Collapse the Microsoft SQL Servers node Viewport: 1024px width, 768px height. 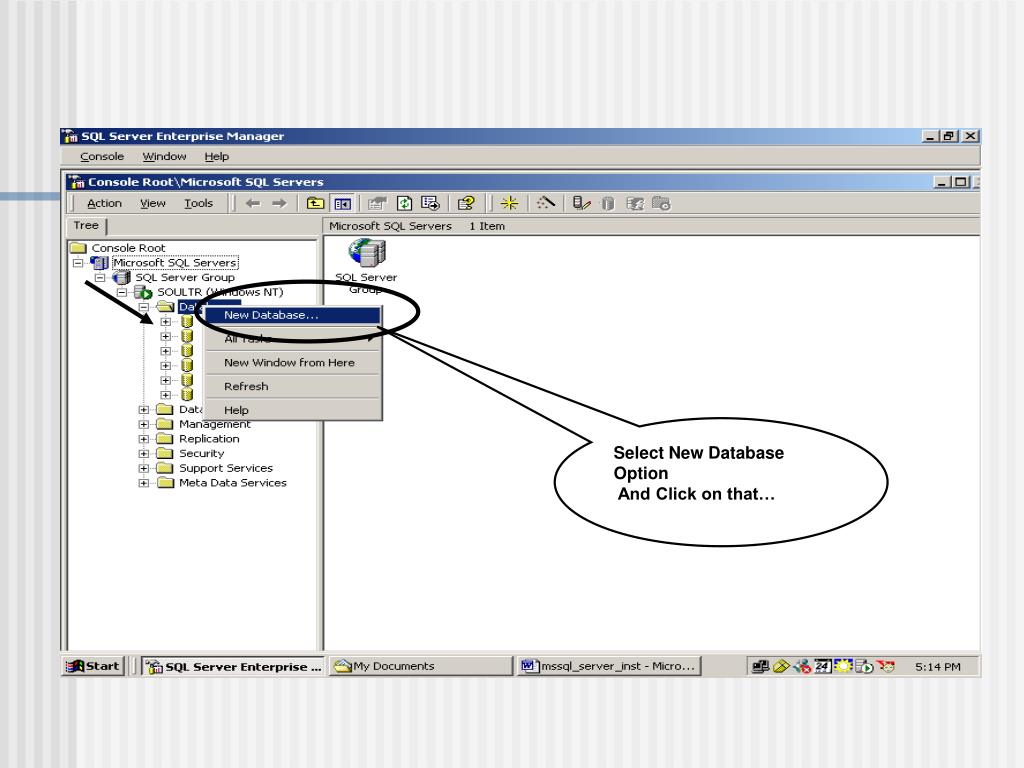pos(78,263)
